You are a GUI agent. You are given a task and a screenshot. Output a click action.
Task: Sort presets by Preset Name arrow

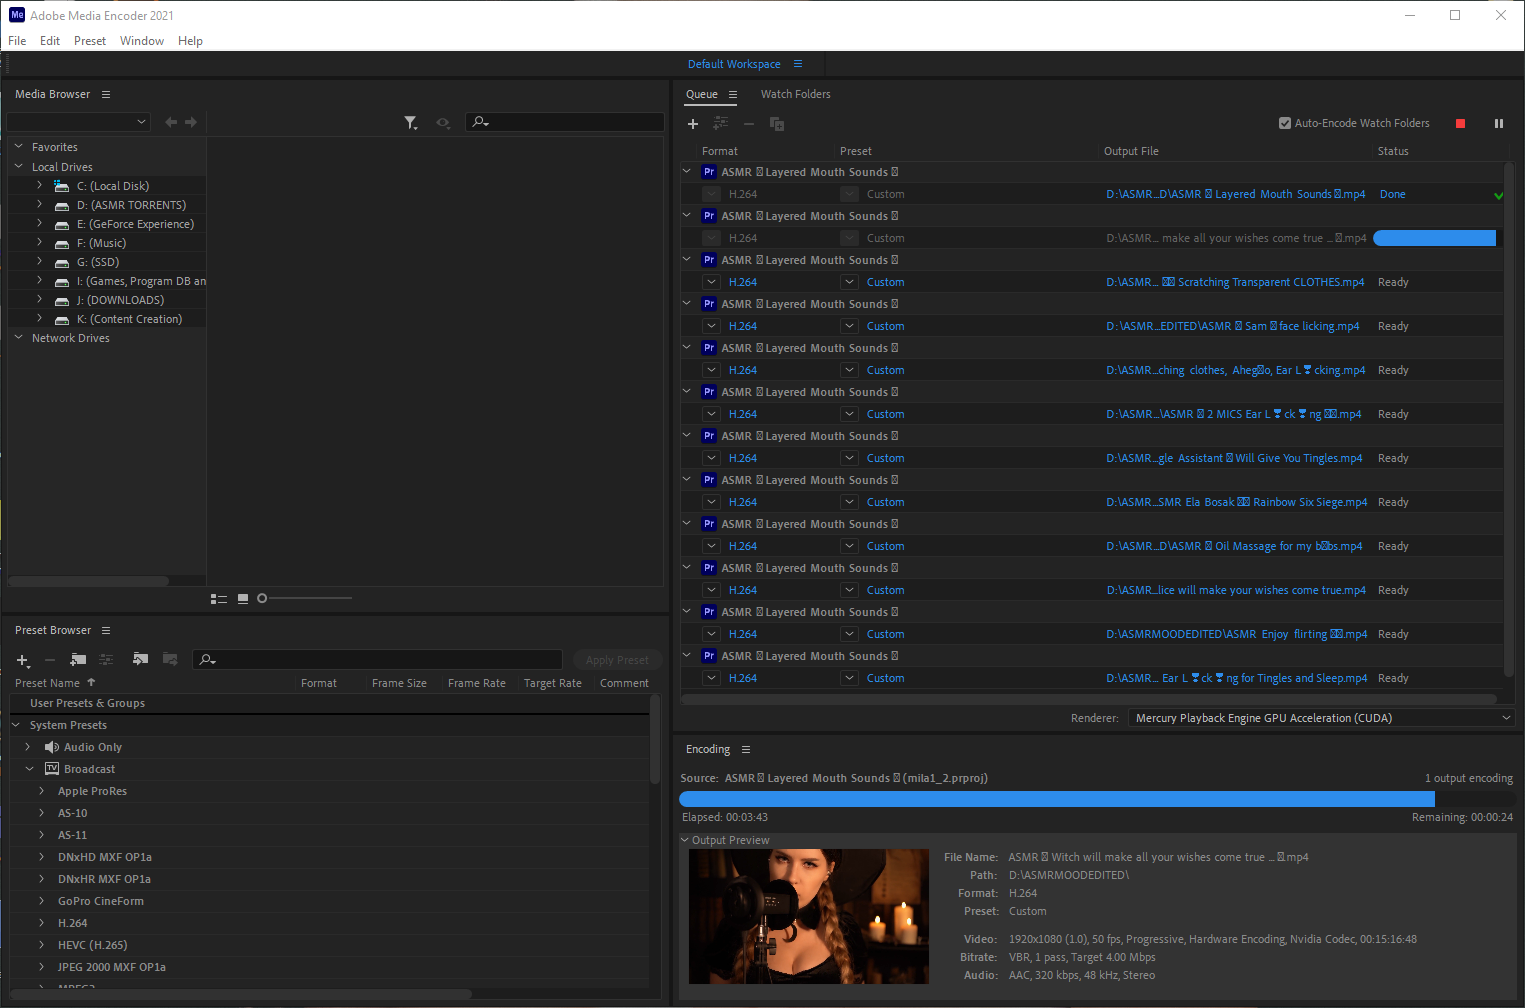(x=91, y=683)
